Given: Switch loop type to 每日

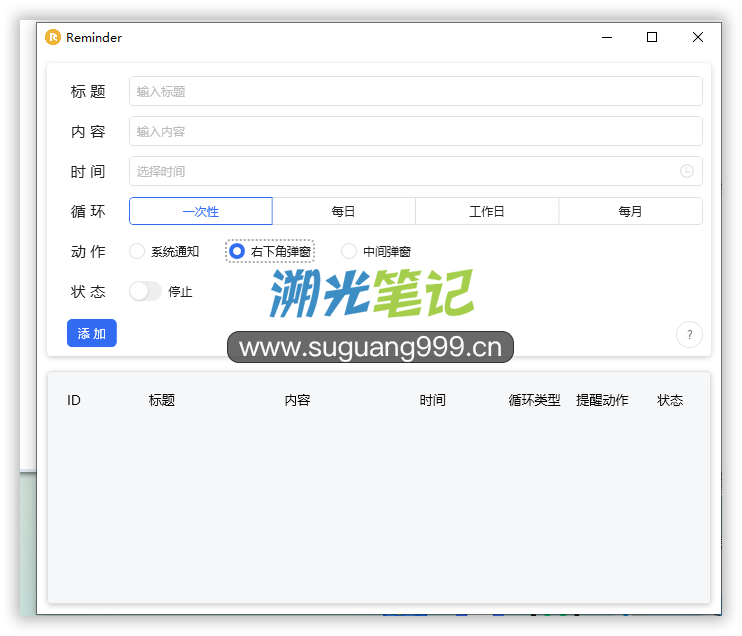Looking at the screenshot, I should point(343,211).
